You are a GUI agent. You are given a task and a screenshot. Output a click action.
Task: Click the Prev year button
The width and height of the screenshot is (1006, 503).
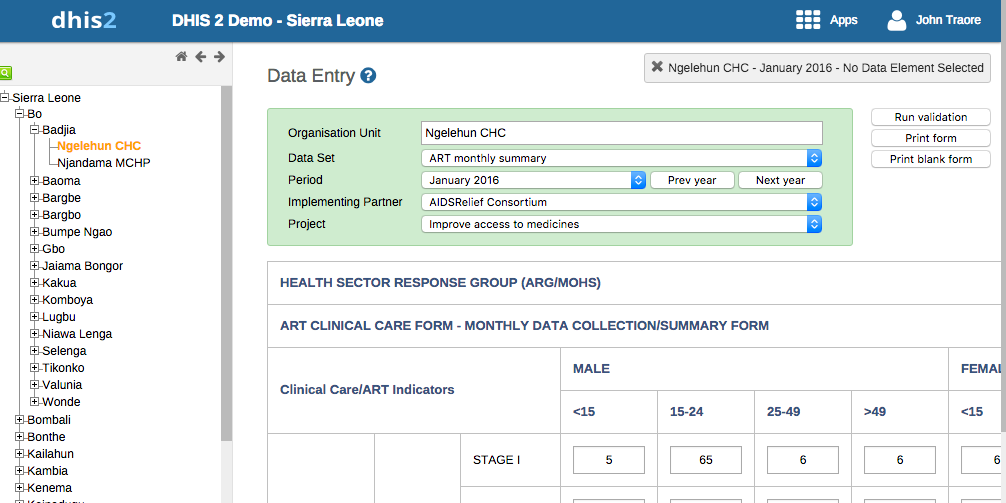691,180
